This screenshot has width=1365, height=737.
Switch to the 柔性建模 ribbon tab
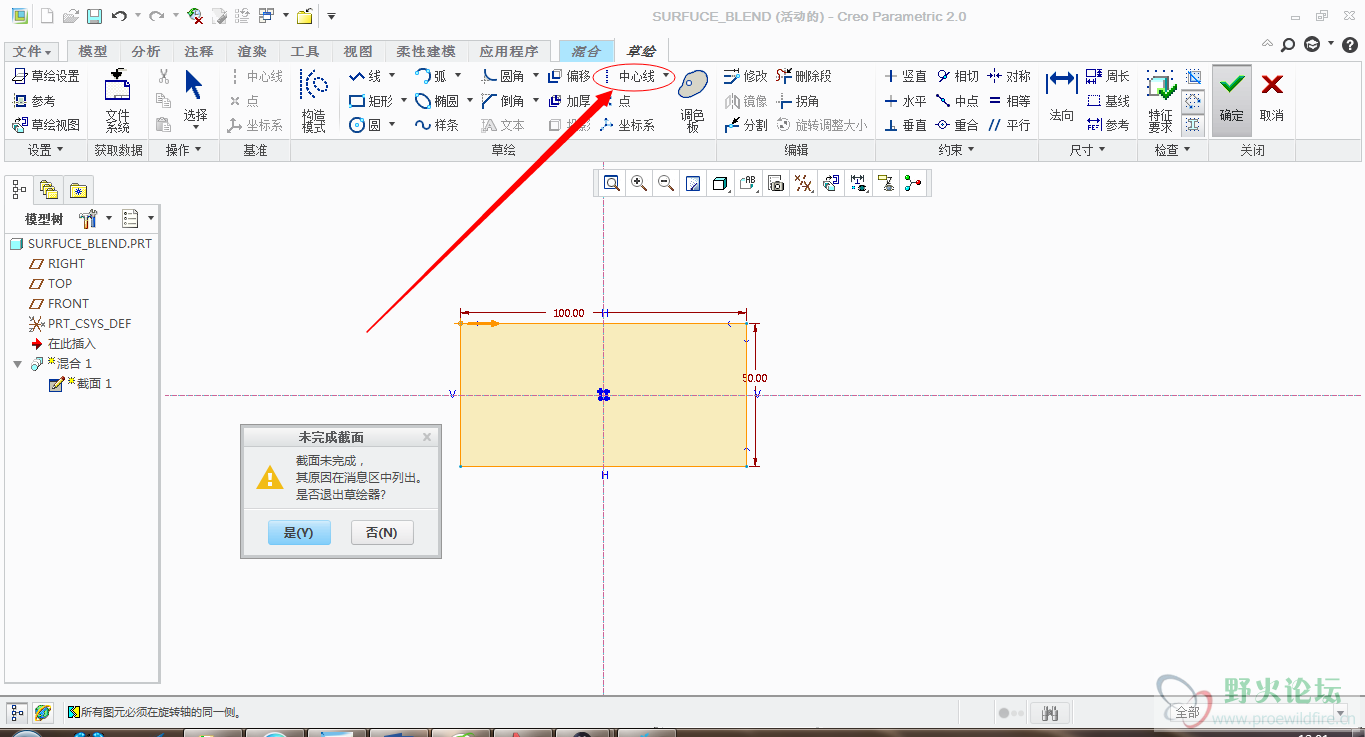425,52
